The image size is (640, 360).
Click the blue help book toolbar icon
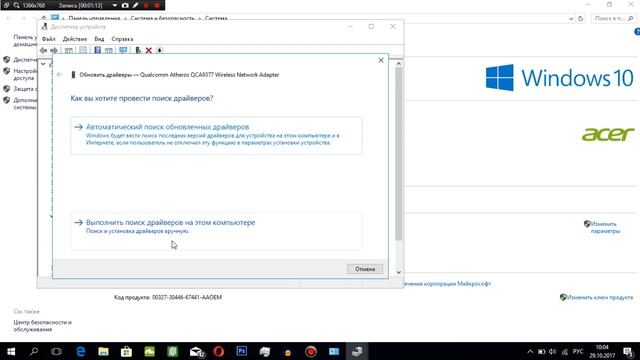[x=98, y=50]
